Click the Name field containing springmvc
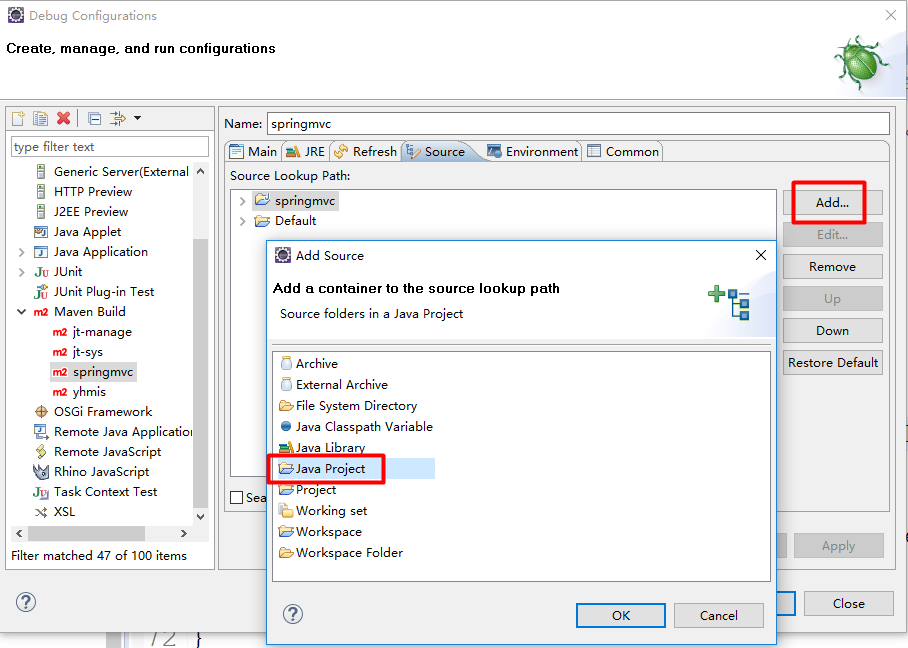908x648 pixels. 578,124
